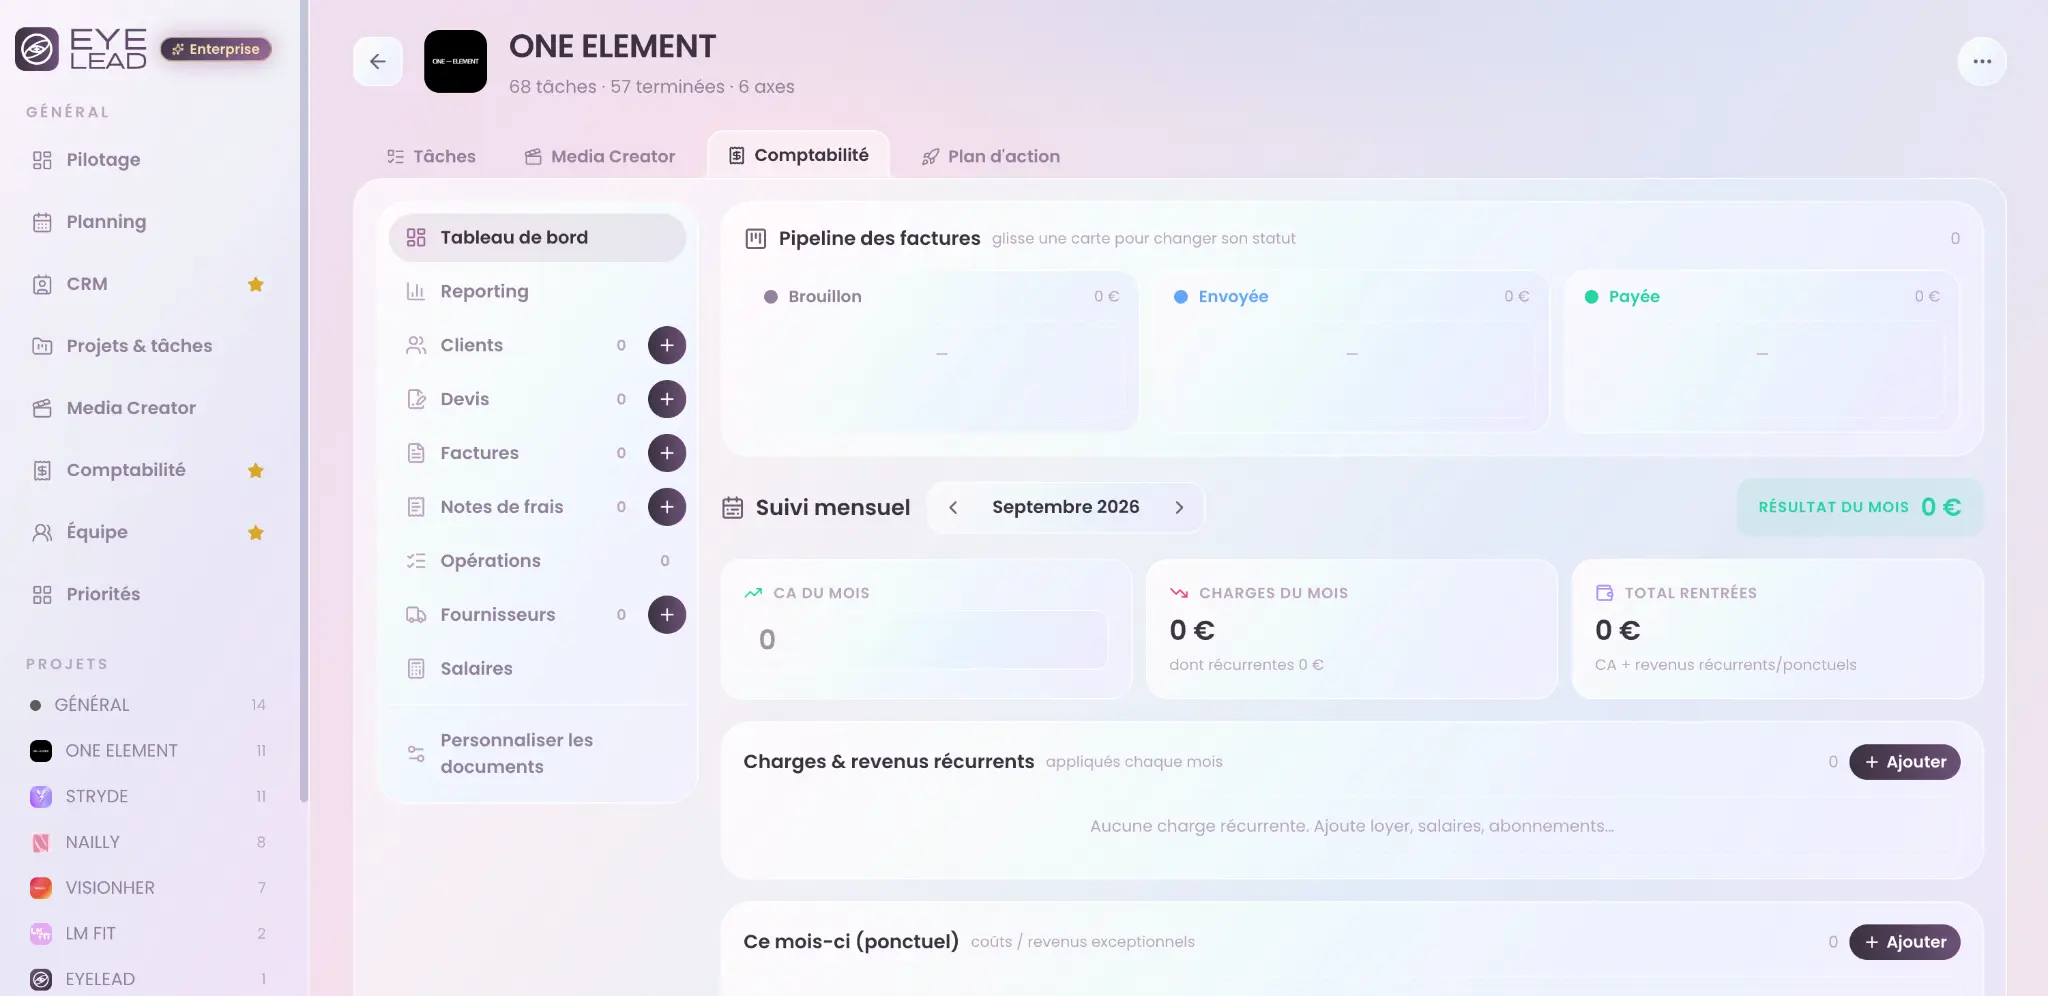
Task: Go to next month after Septembre 2026
Action: coord(1179,507)
